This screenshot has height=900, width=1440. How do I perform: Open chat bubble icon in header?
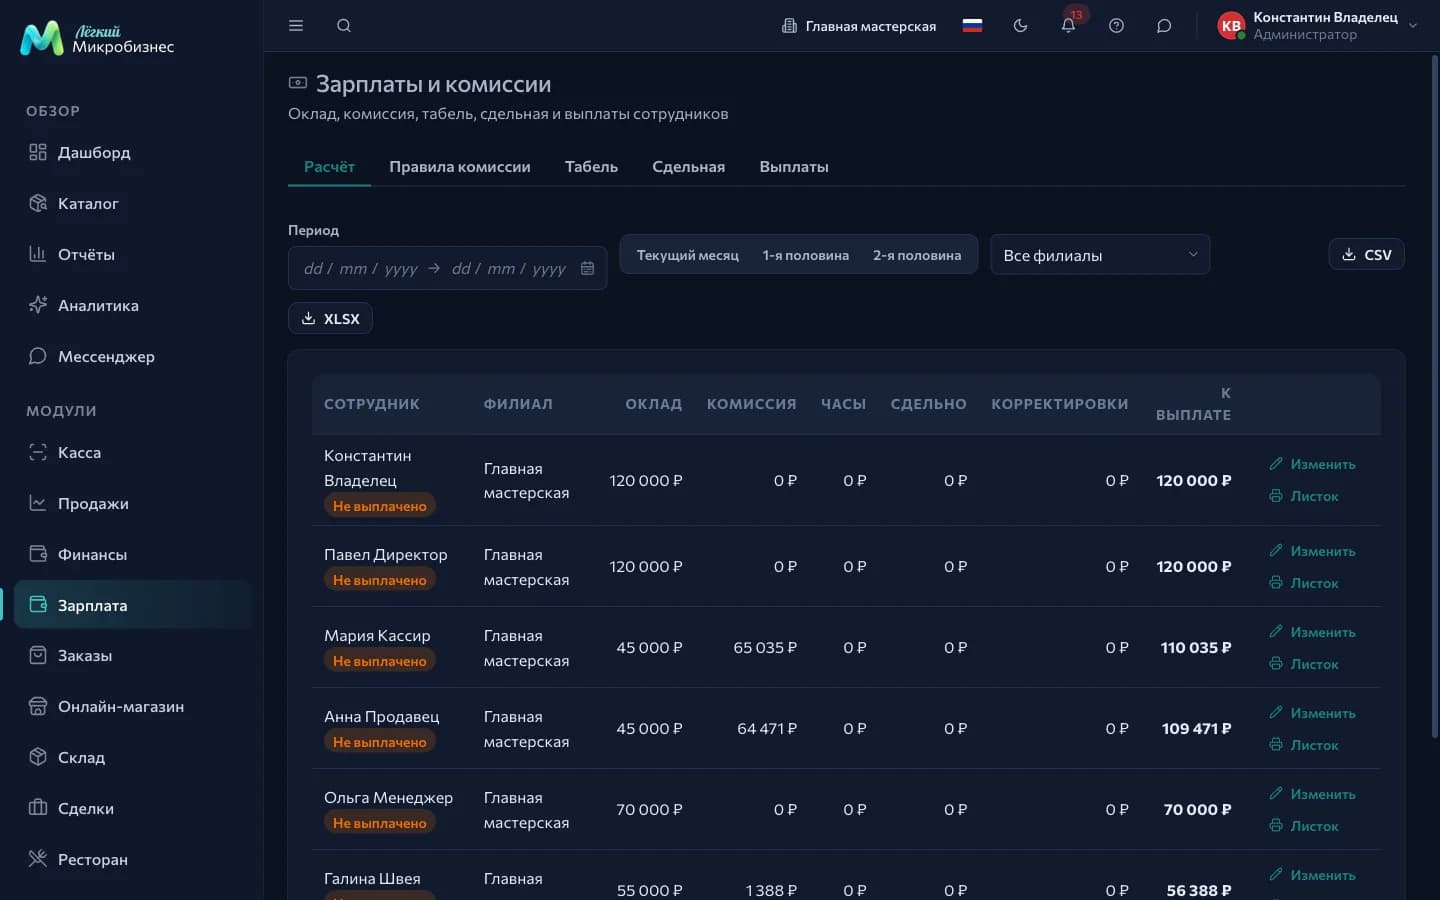tap(1164, 26)
